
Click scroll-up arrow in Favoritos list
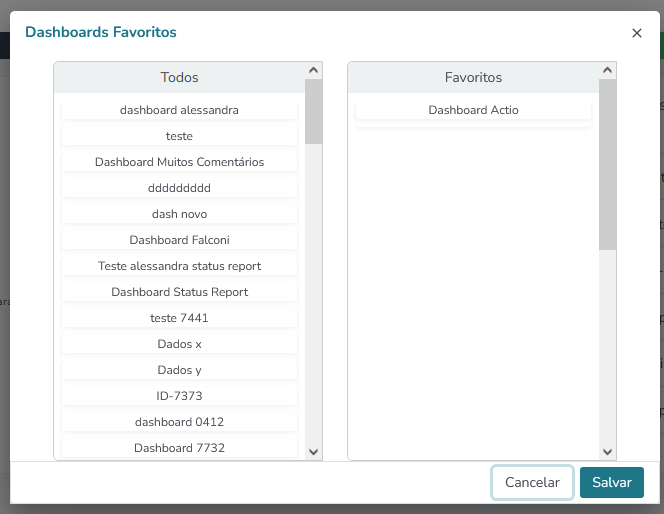tap(608, 71)
